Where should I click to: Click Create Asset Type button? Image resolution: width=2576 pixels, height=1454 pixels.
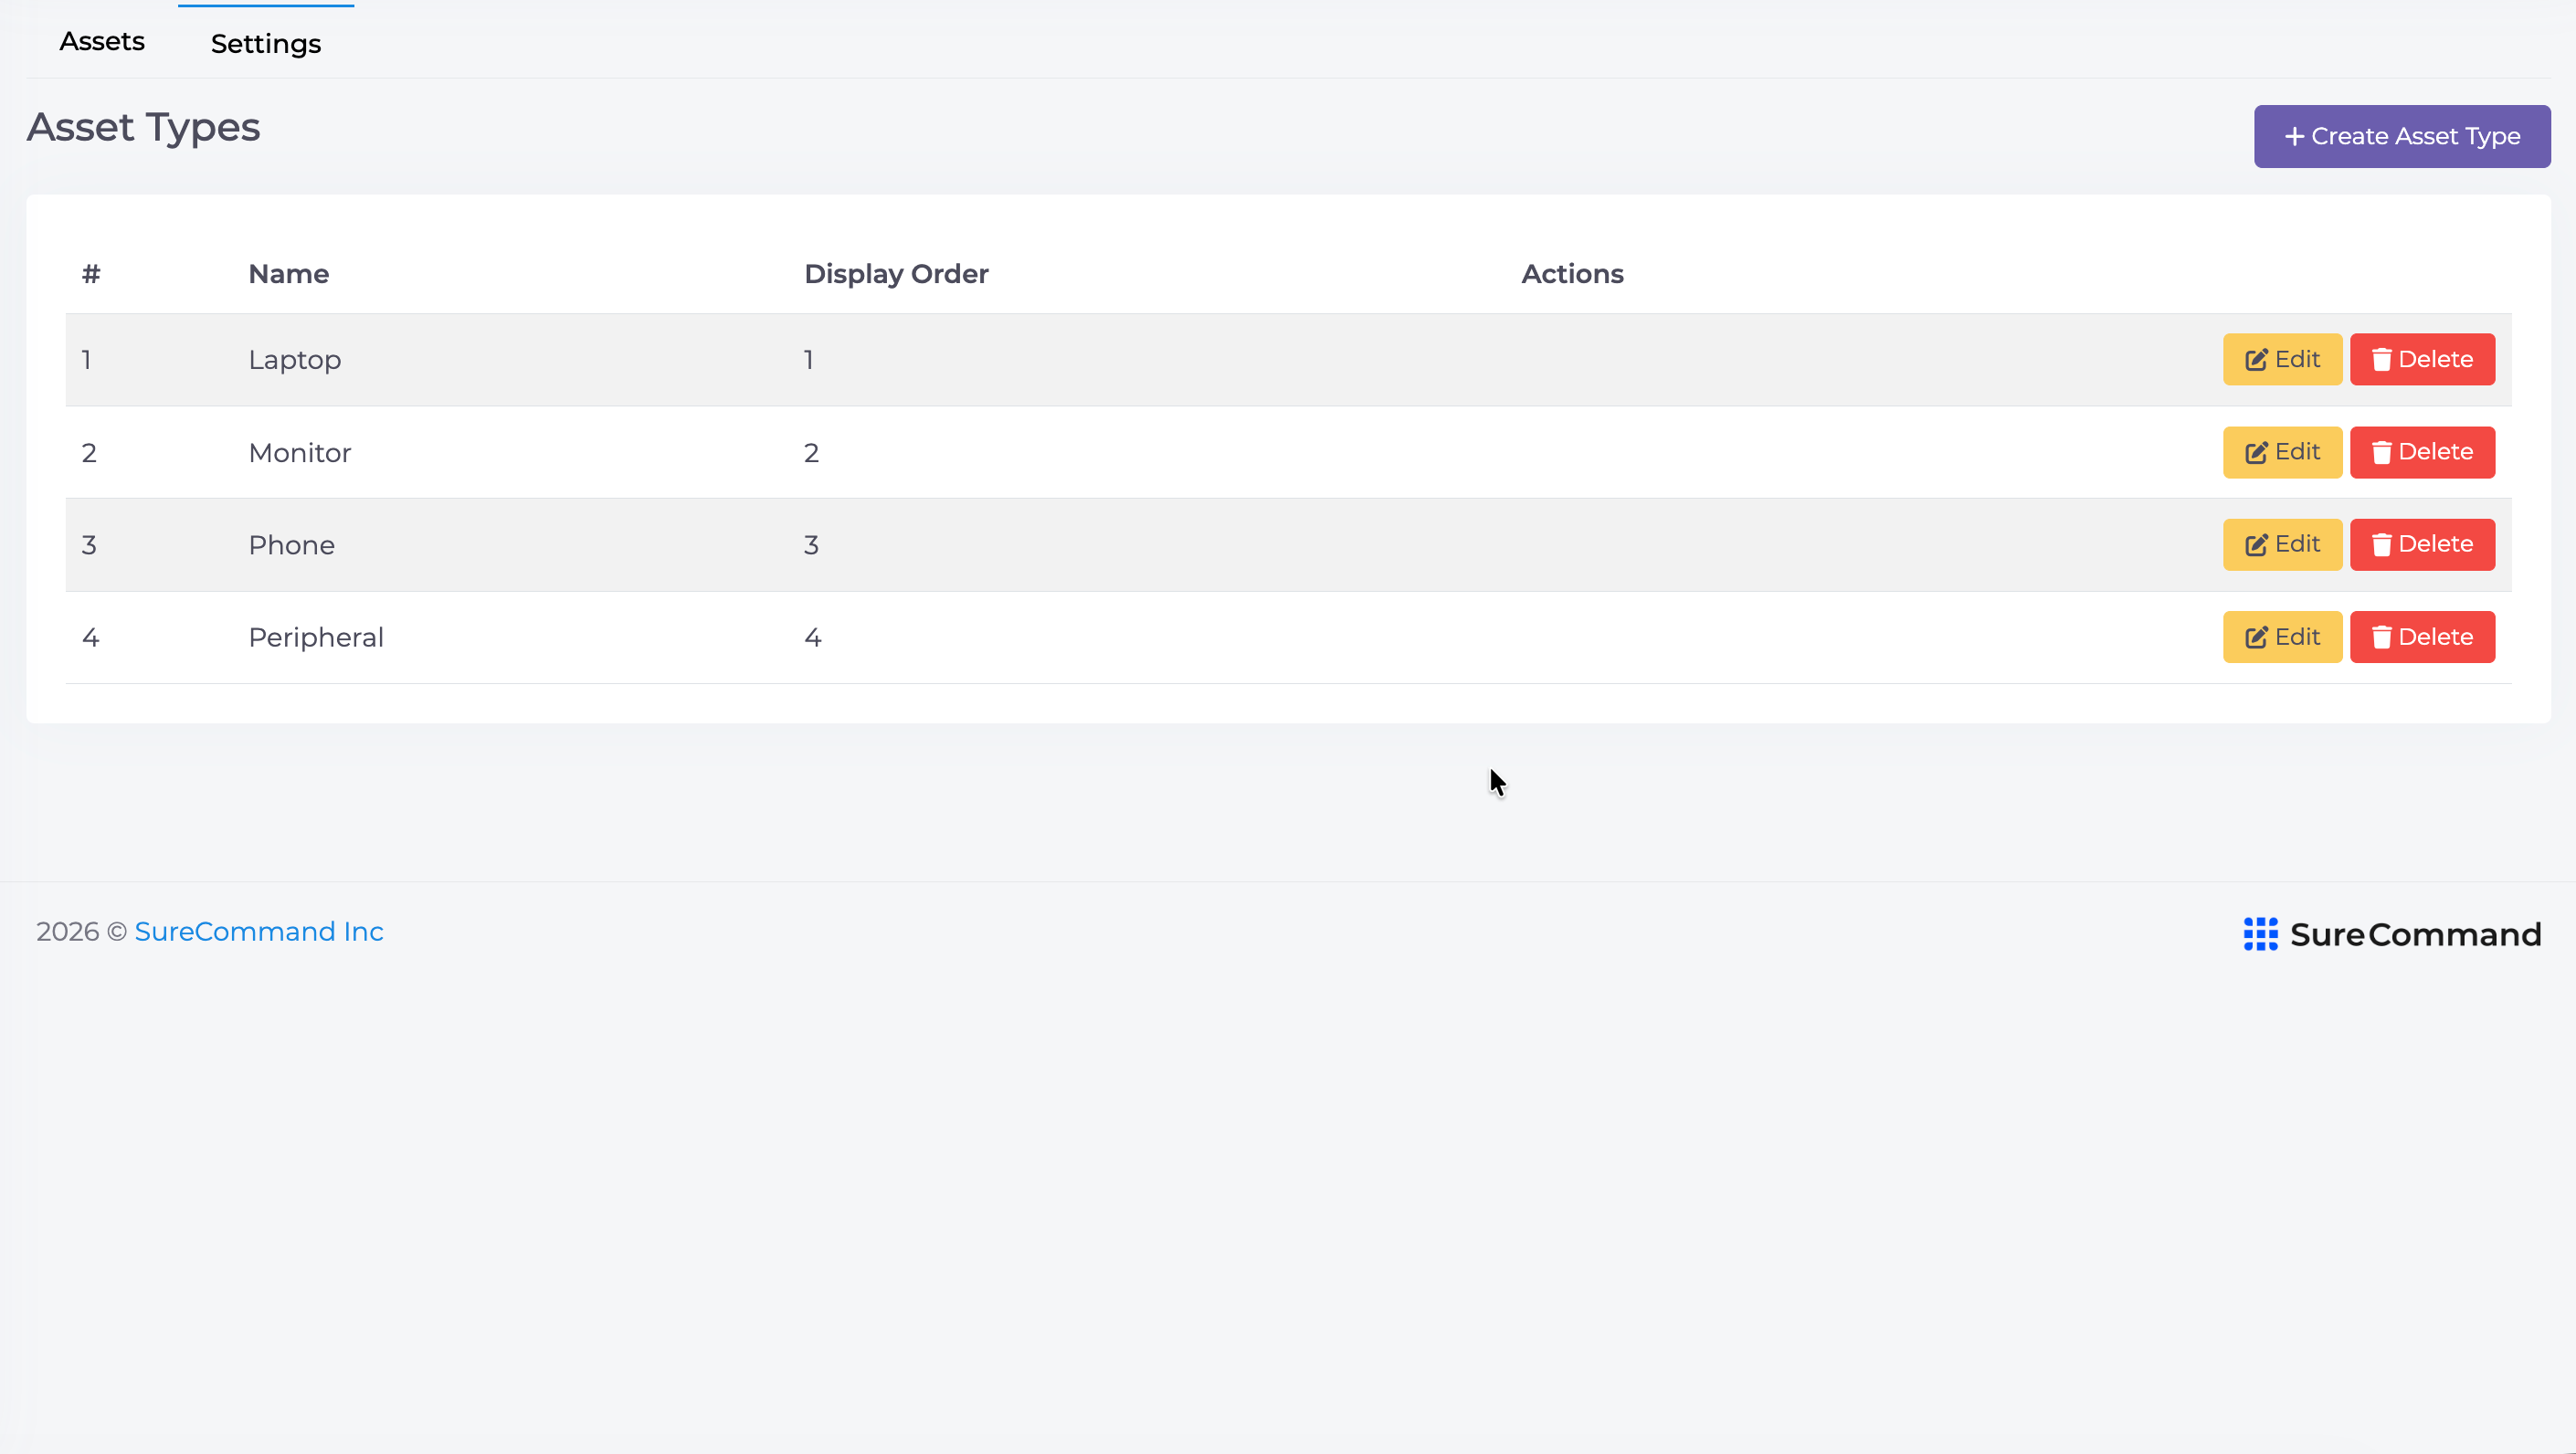[2402, 136]
